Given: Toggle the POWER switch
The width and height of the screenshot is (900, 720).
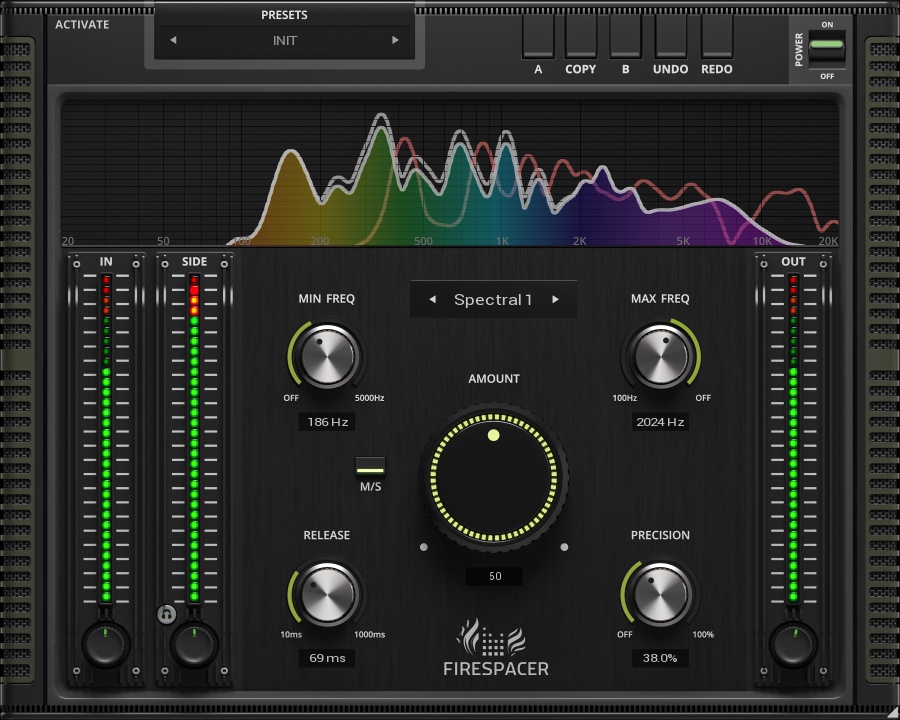Looking at the screenshot, I should [x=827, y=46].
